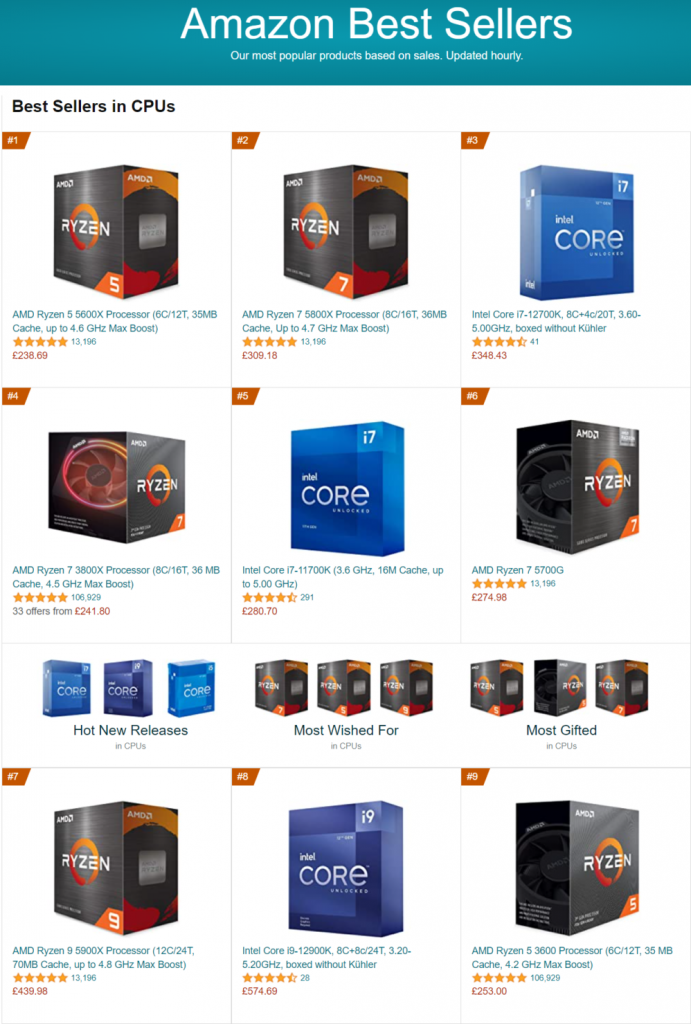Viewport: 691px width, 1024px height.
Task: Open the AMD Ryzen 9 5900X Processor link
Action: click(x=103, y=957)
